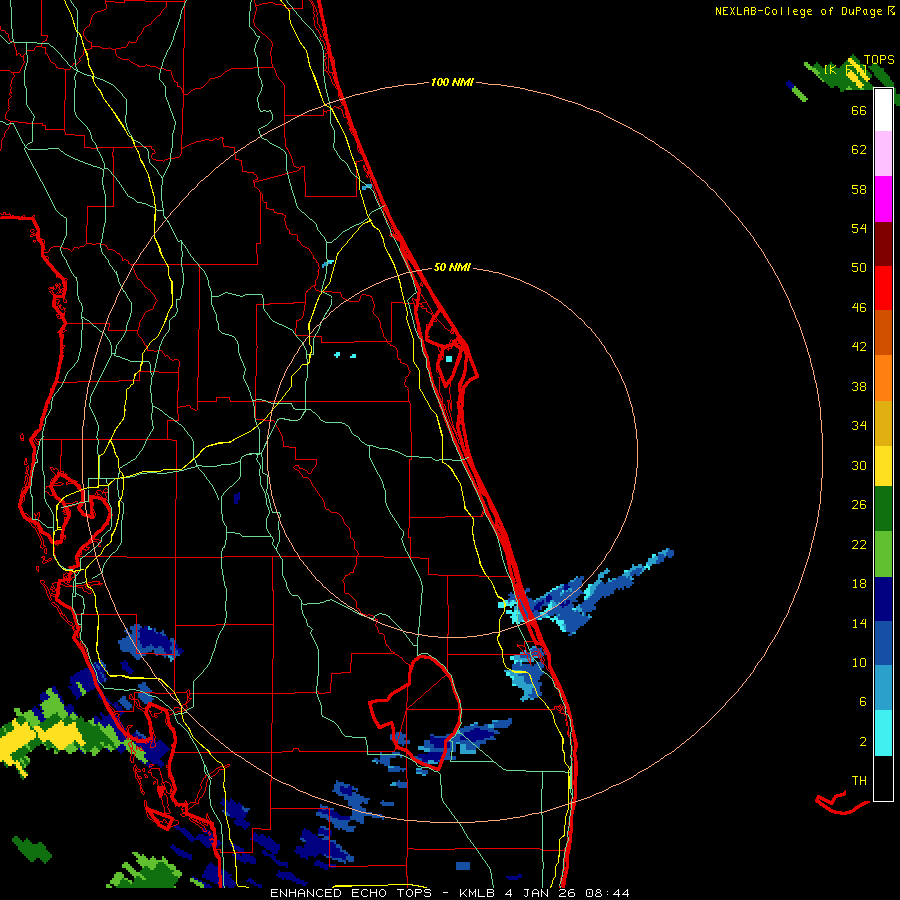The height and width of the screenshot is (900, 900).
Task: Select the maroon legend swatch
Action: coord(883,244)
